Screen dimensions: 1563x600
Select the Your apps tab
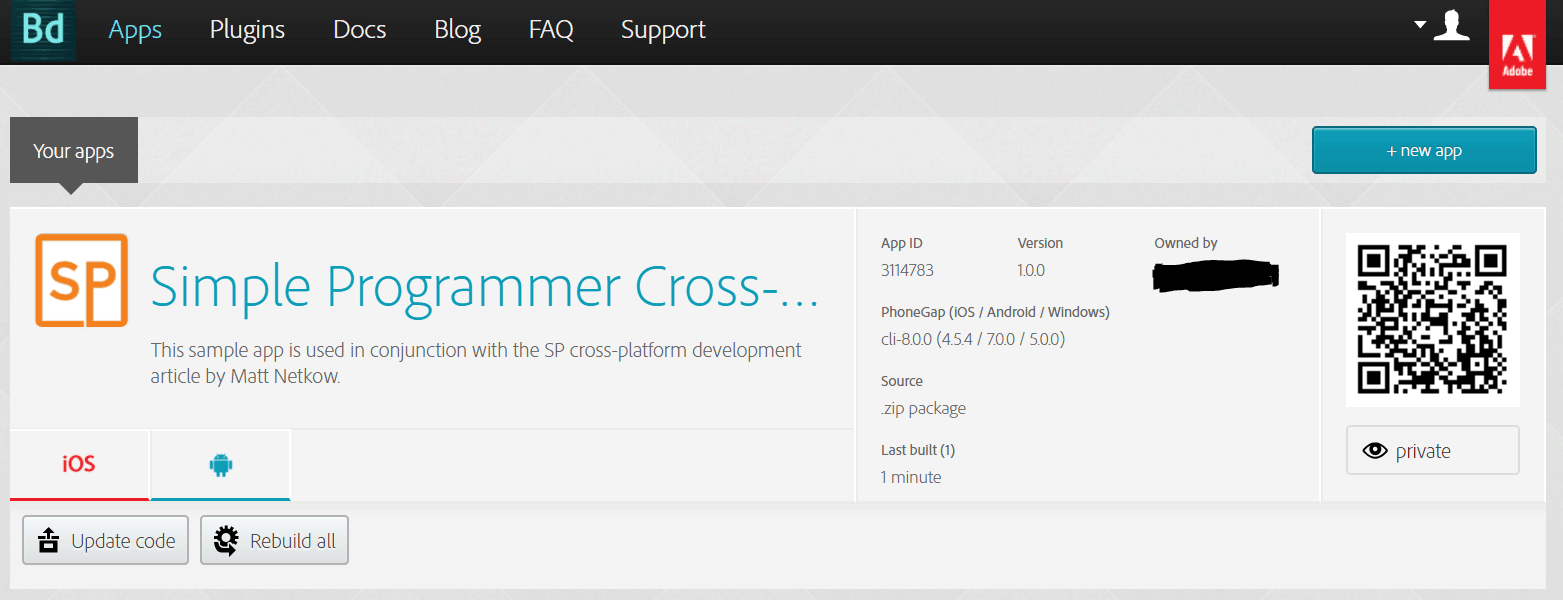[74, 151]
